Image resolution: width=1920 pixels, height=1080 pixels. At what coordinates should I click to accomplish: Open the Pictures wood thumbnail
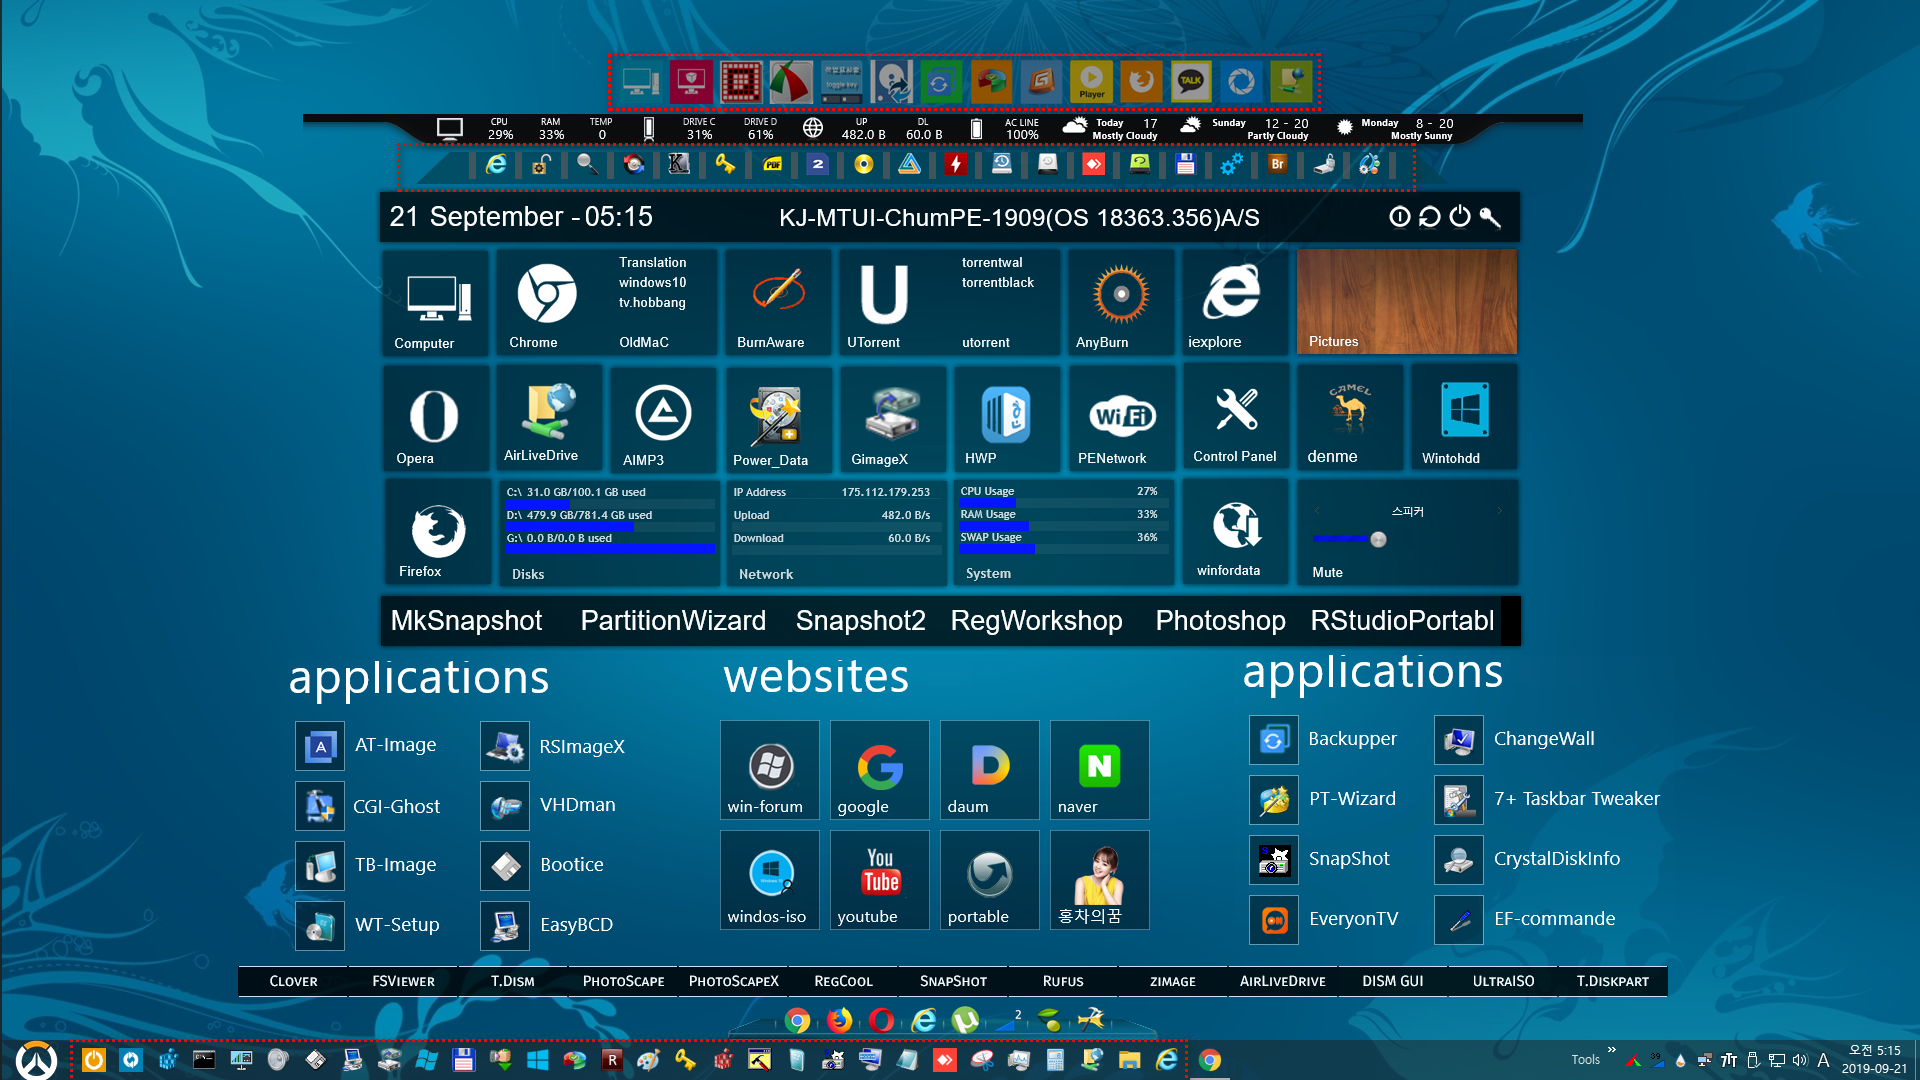click(x=1407, y=301)
